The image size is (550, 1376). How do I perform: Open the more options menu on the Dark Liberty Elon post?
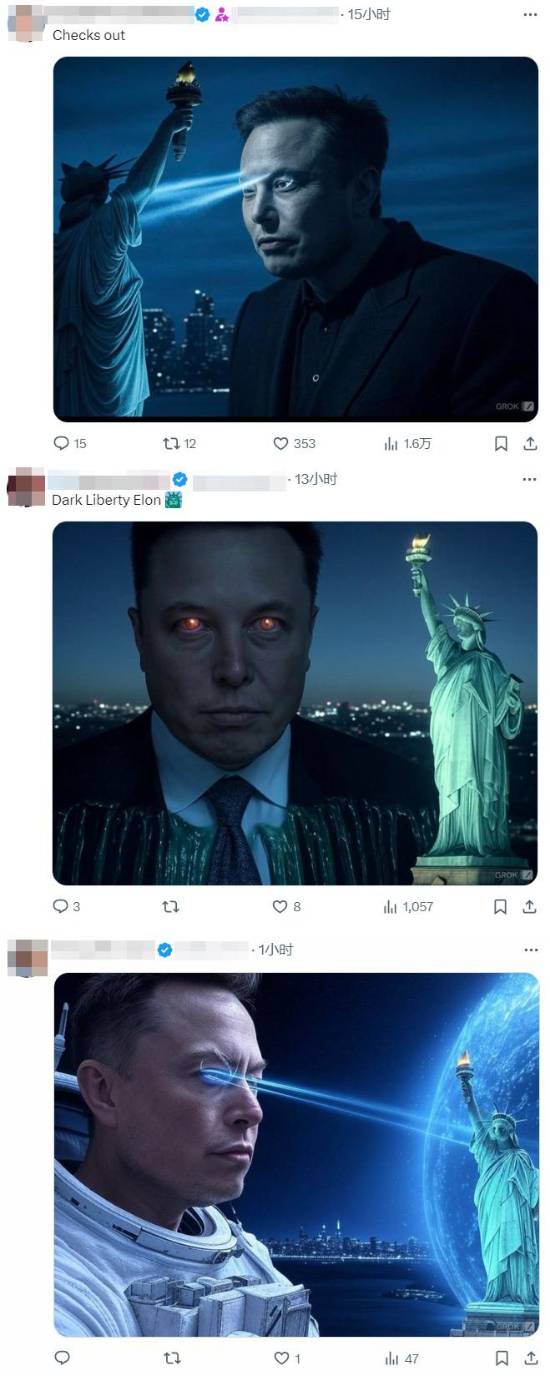529,479
